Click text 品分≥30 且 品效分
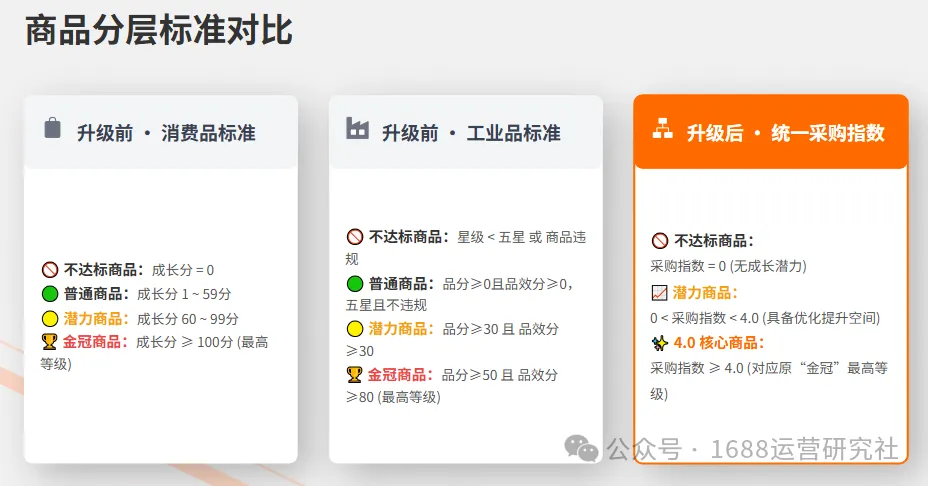This screenshot has height=486, width=928. (x=501, y=329)
